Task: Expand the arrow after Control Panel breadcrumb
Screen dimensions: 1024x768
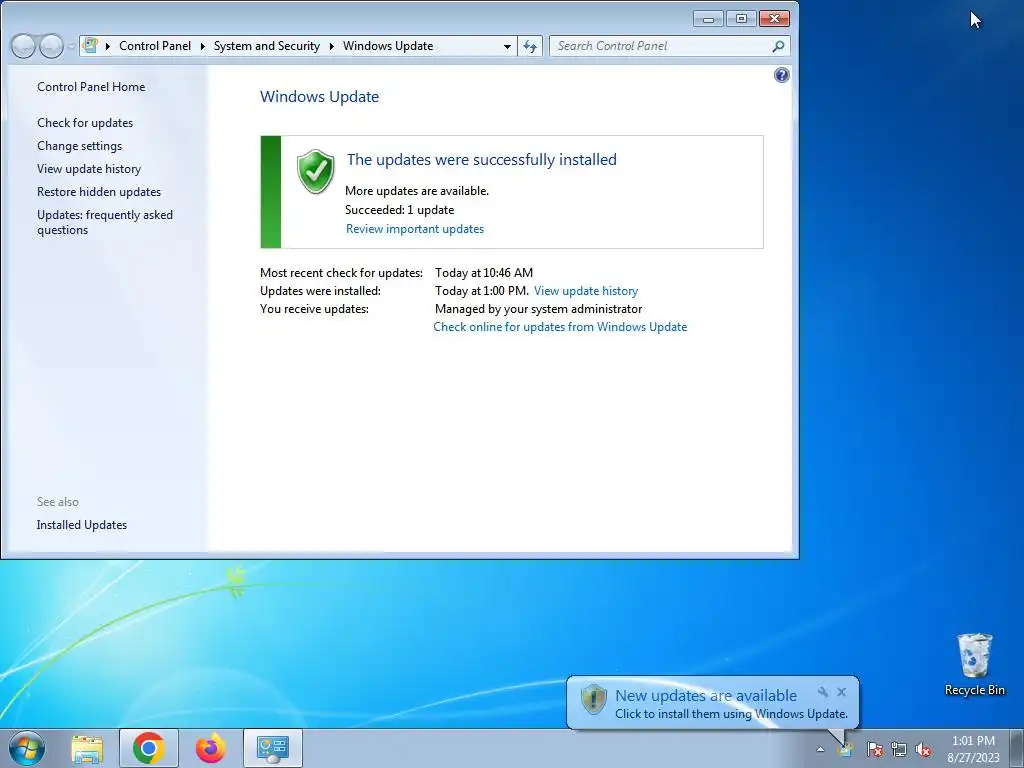Action: [x=202, y=46]
